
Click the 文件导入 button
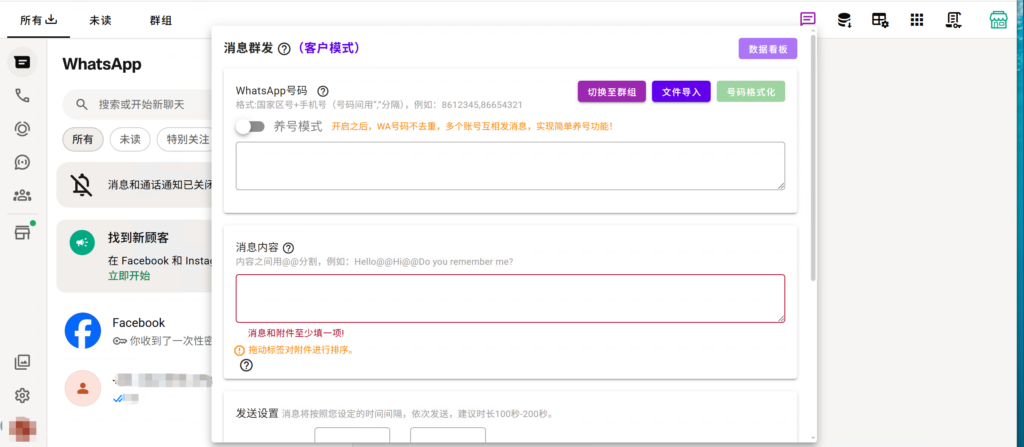(x=681, y=92)
